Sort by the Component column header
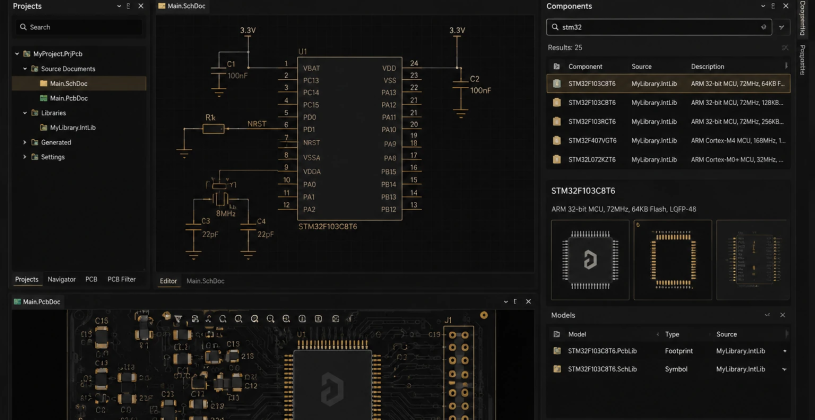 (x=585, y=67)
